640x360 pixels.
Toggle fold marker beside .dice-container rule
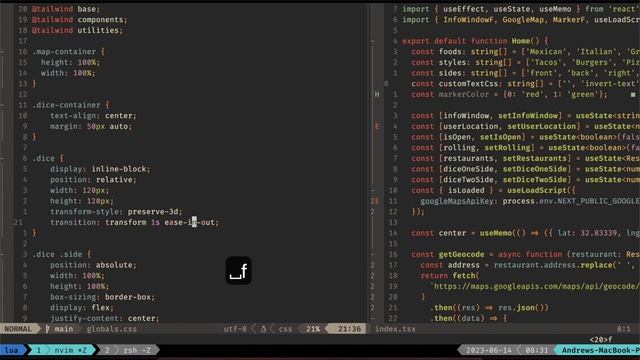(x=2, y=105)
